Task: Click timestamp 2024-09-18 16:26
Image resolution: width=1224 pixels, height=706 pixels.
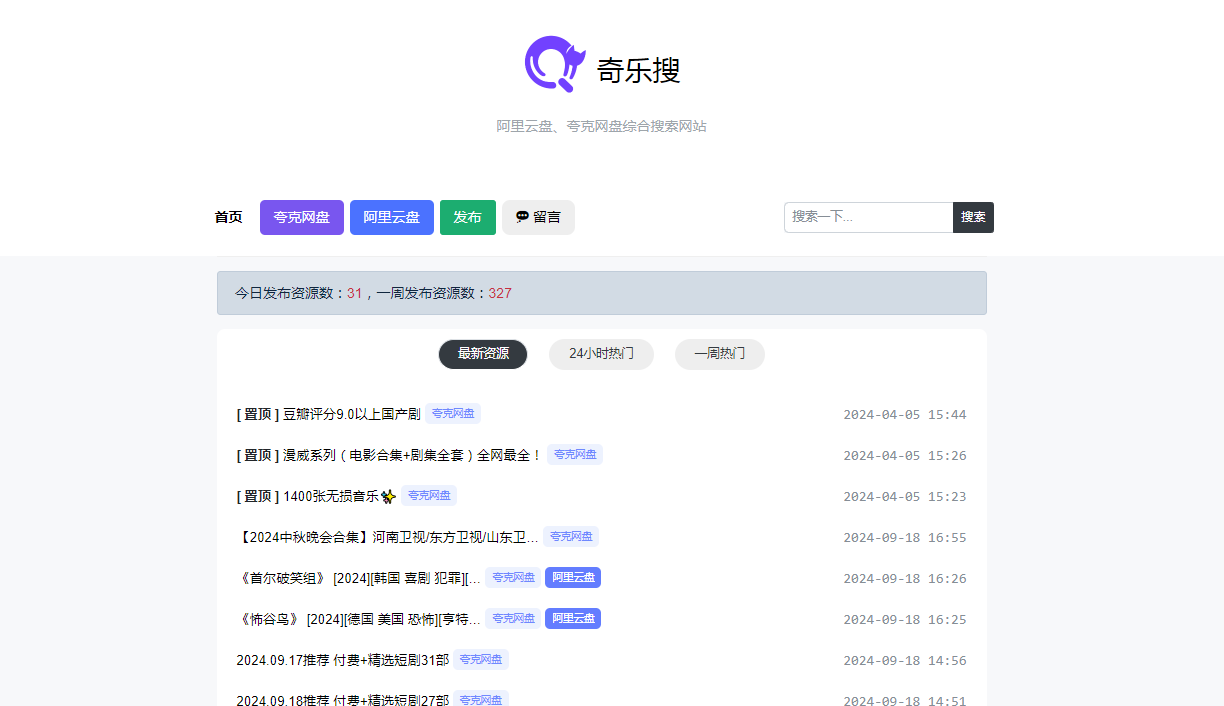Action: [905, 579]
